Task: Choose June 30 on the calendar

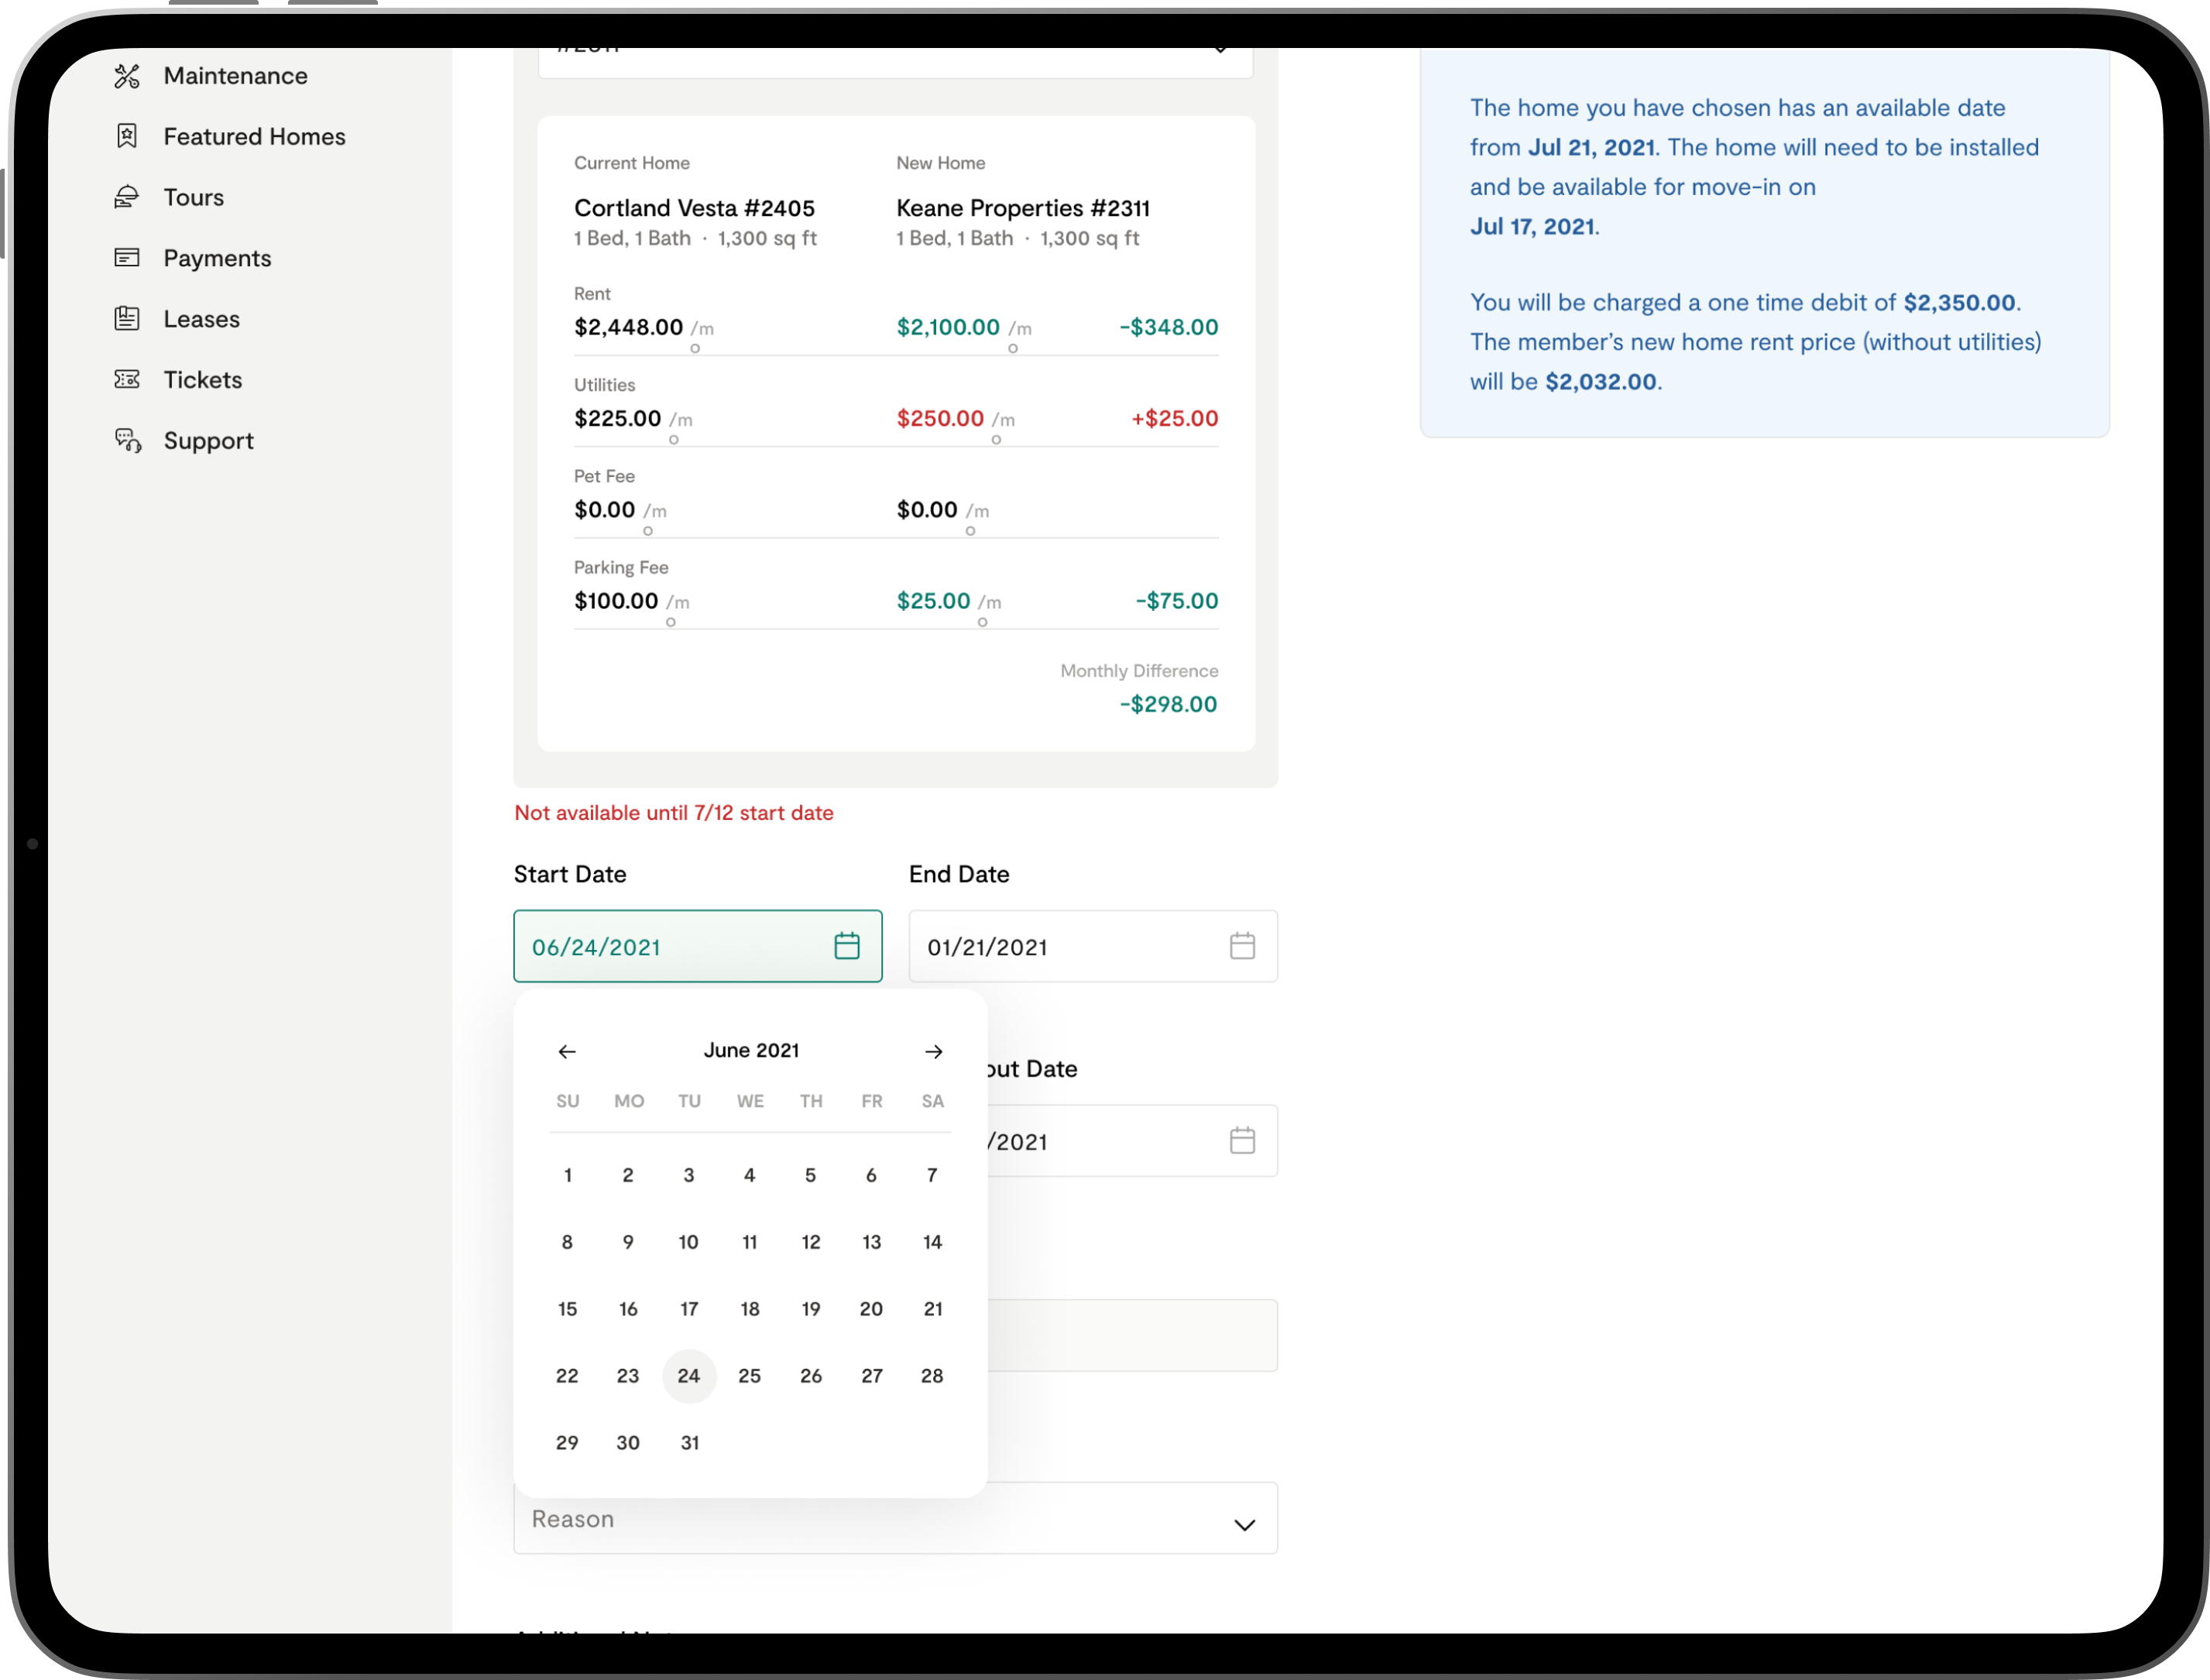Action: pos(628,1443)
